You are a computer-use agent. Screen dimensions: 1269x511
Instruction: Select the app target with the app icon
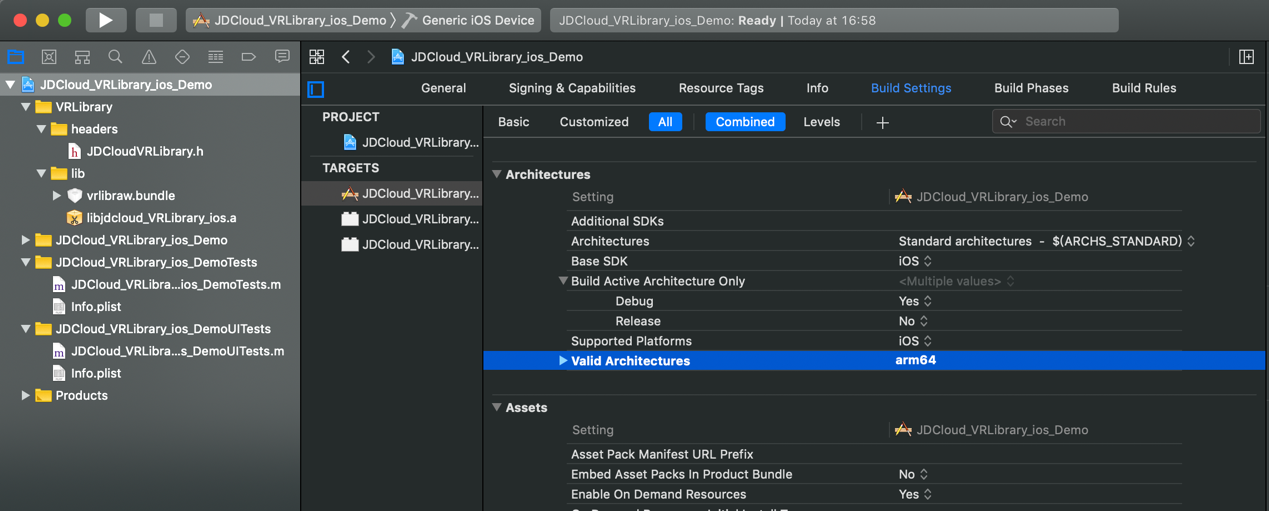pos(410,193)
